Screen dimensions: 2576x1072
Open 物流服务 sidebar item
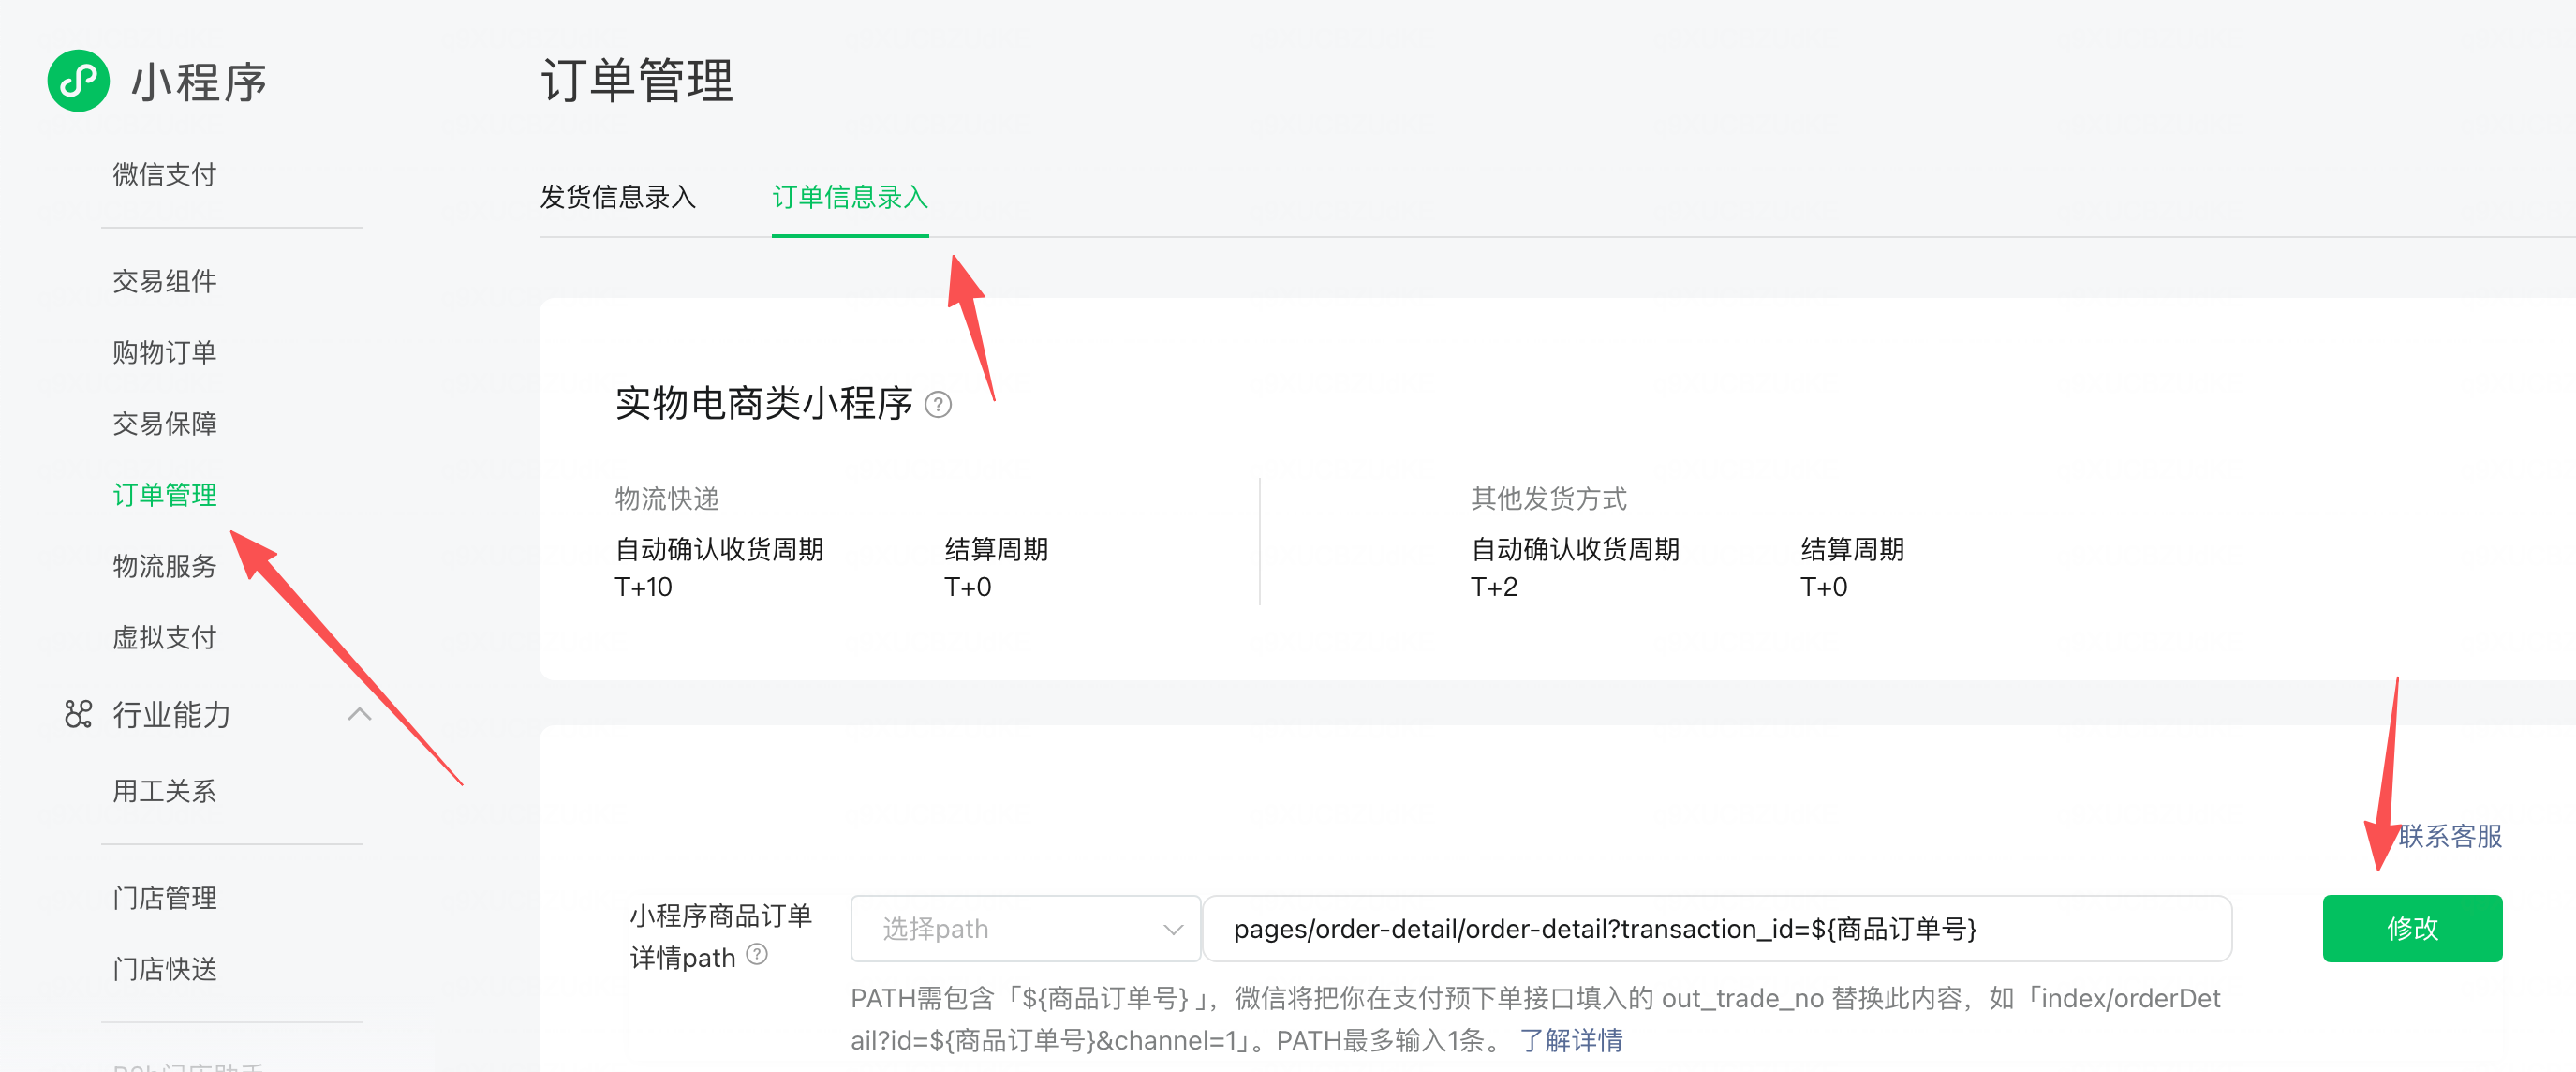tap(164, 567)
